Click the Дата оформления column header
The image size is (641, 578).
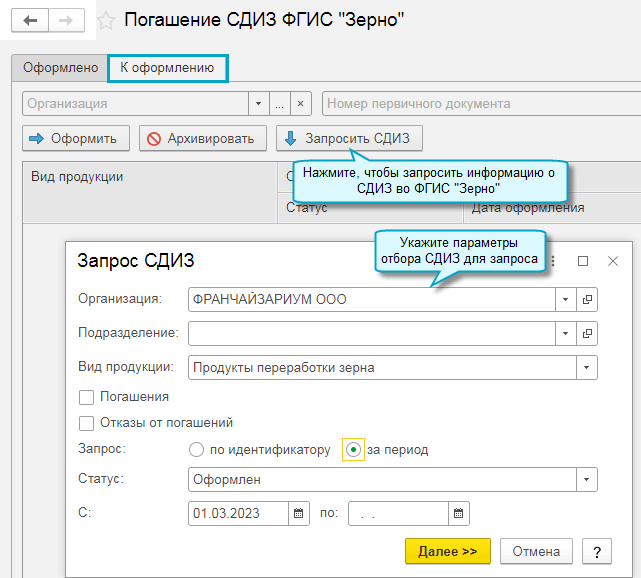click(552, 208)
